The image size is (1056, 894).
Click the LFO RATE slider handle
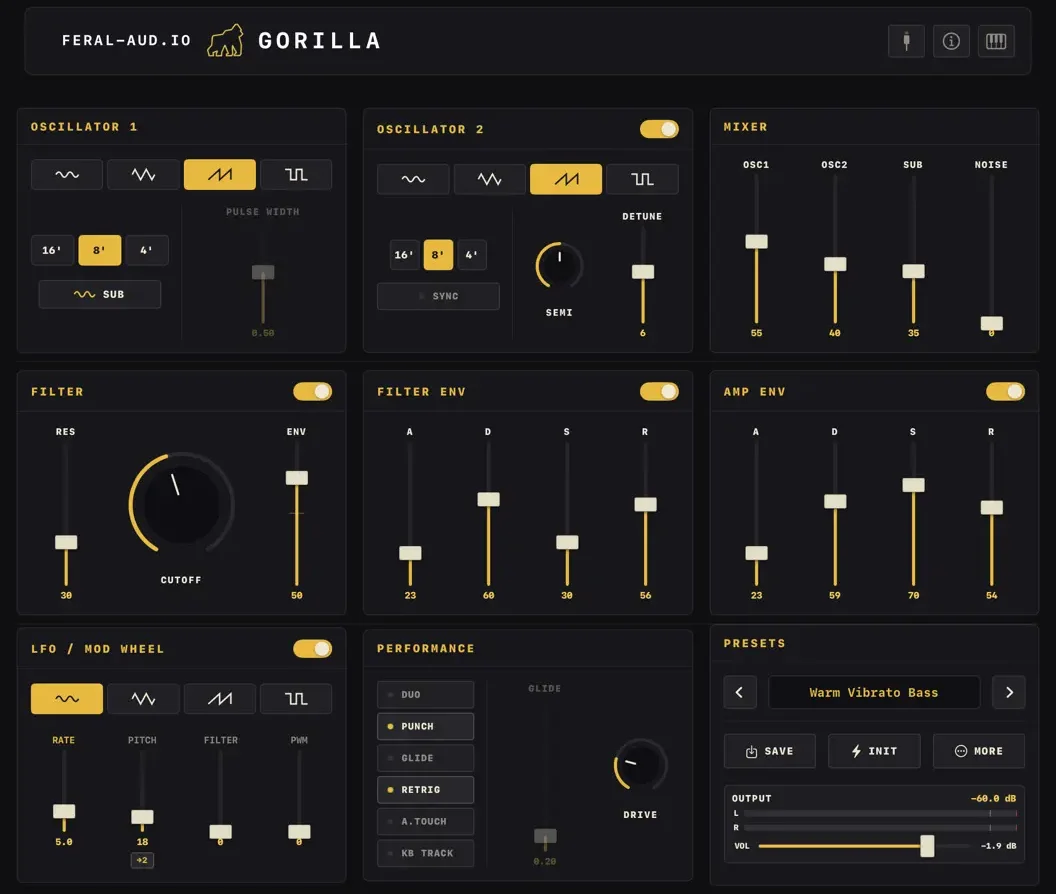coord(64,811)
